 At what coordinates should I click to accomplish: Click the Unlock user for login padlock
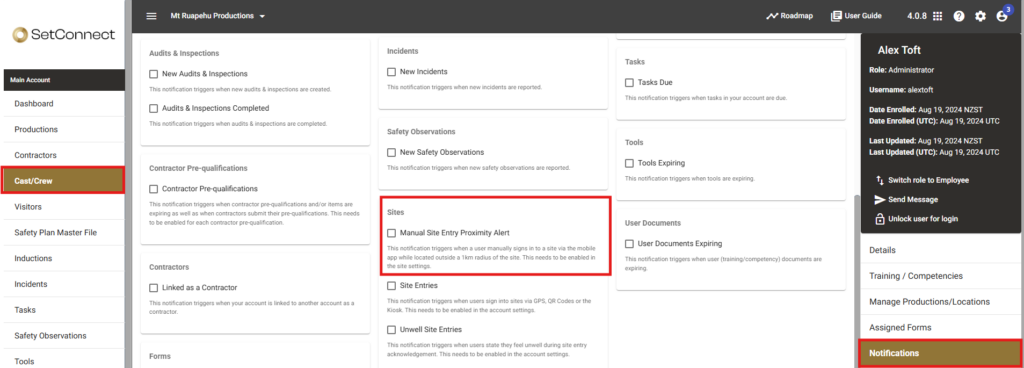click(x=880, y=219)
